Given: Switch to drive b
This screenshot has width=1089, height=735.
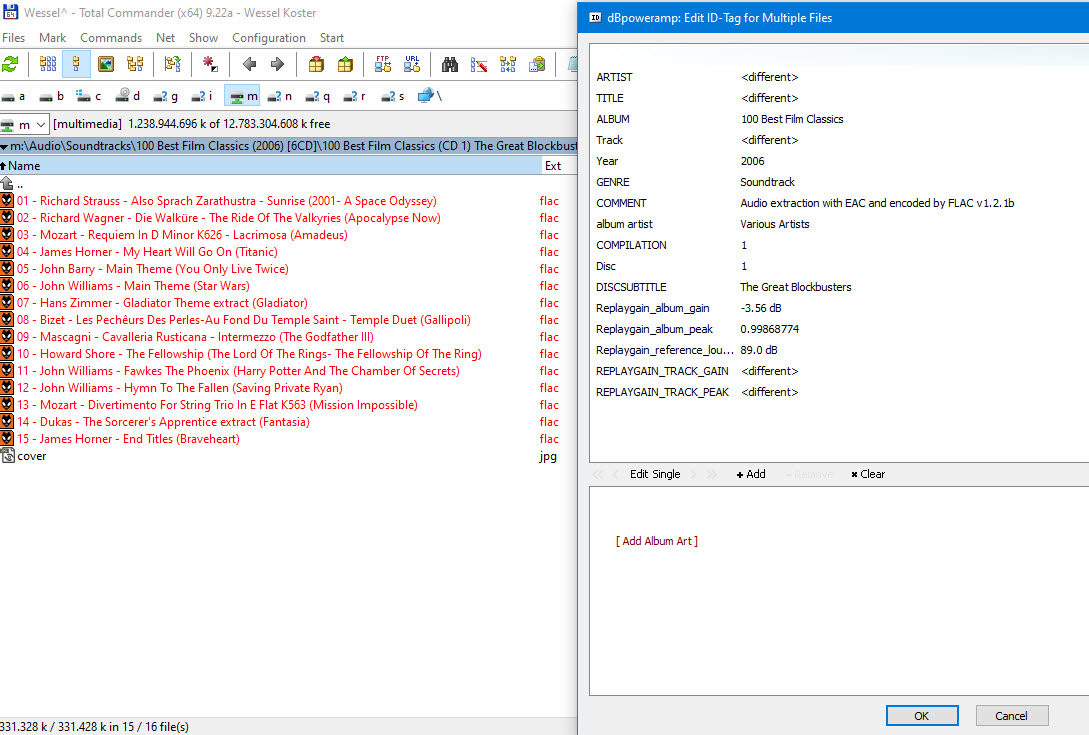Looking at the screenshot, I should click(52, 96).
